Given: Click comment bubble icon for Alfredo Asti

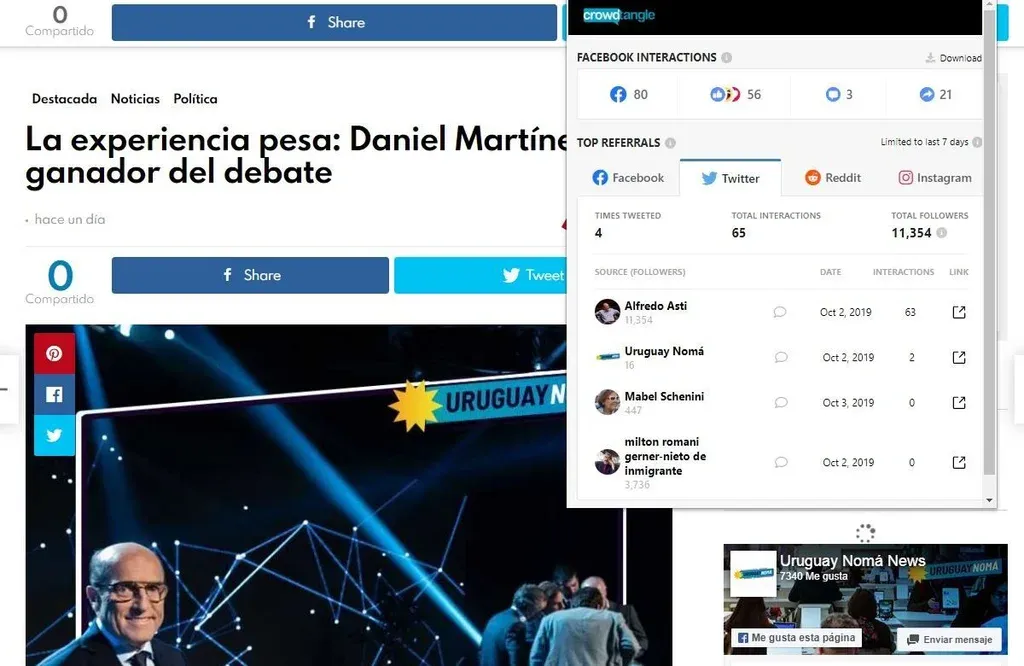Looking at the screenshot, I should (780, 312).
